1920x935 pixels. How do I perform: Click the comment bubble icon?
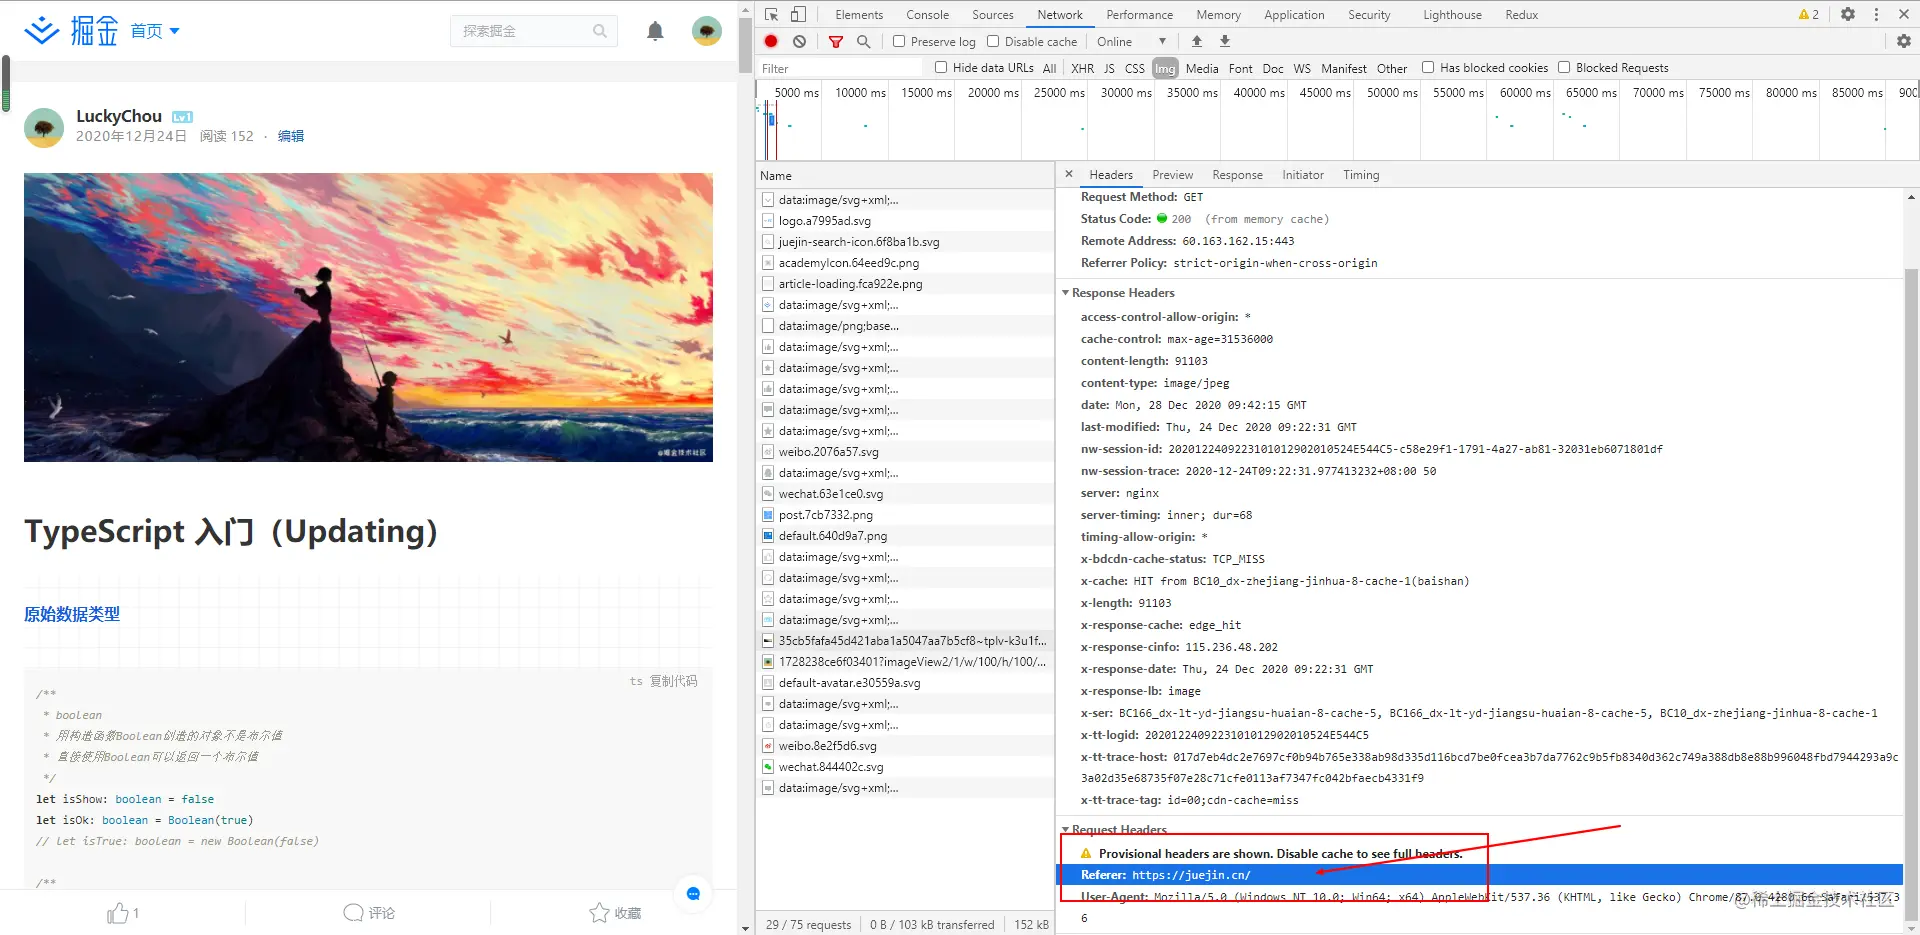pos(353,913)
